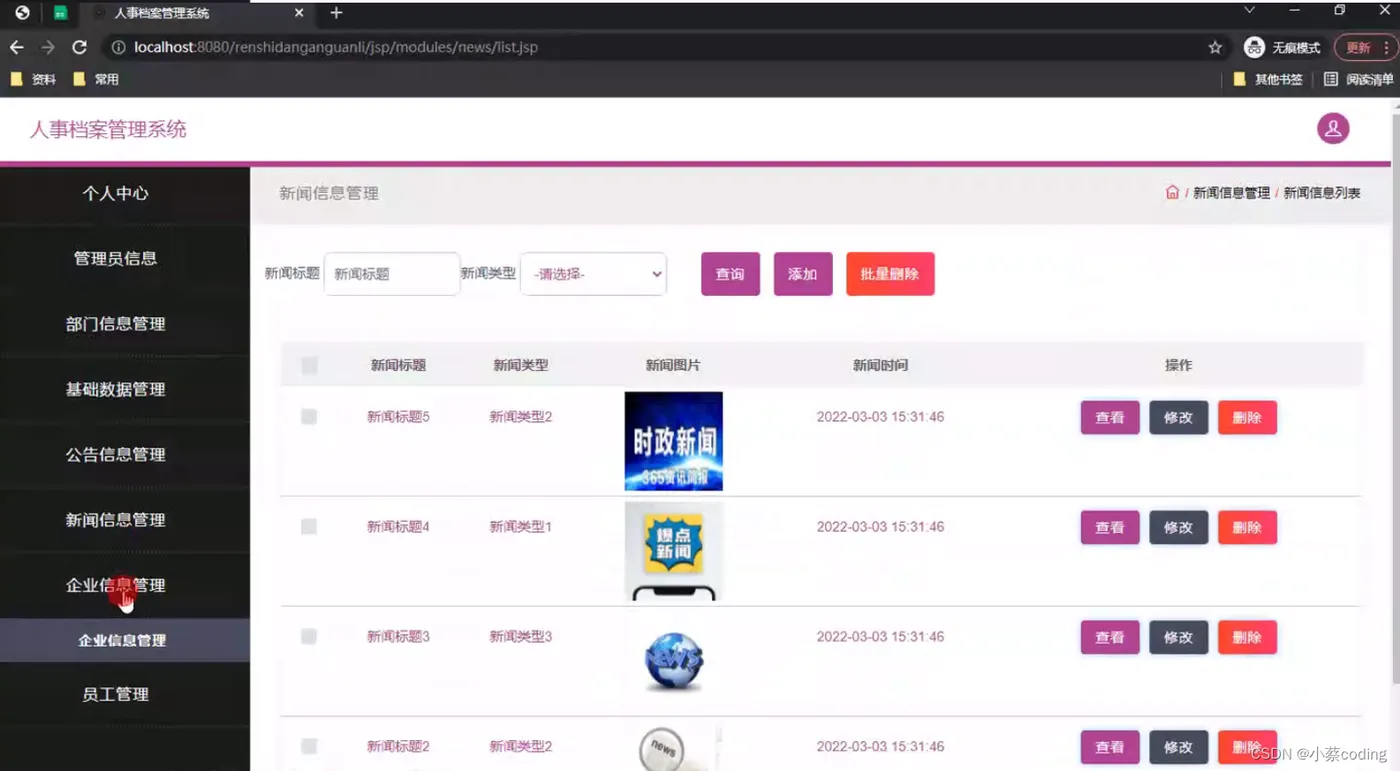The height and width of the screenshot is (771, 1400).
Task: Click the incognito mode icon
Action: click(1254, 47)
